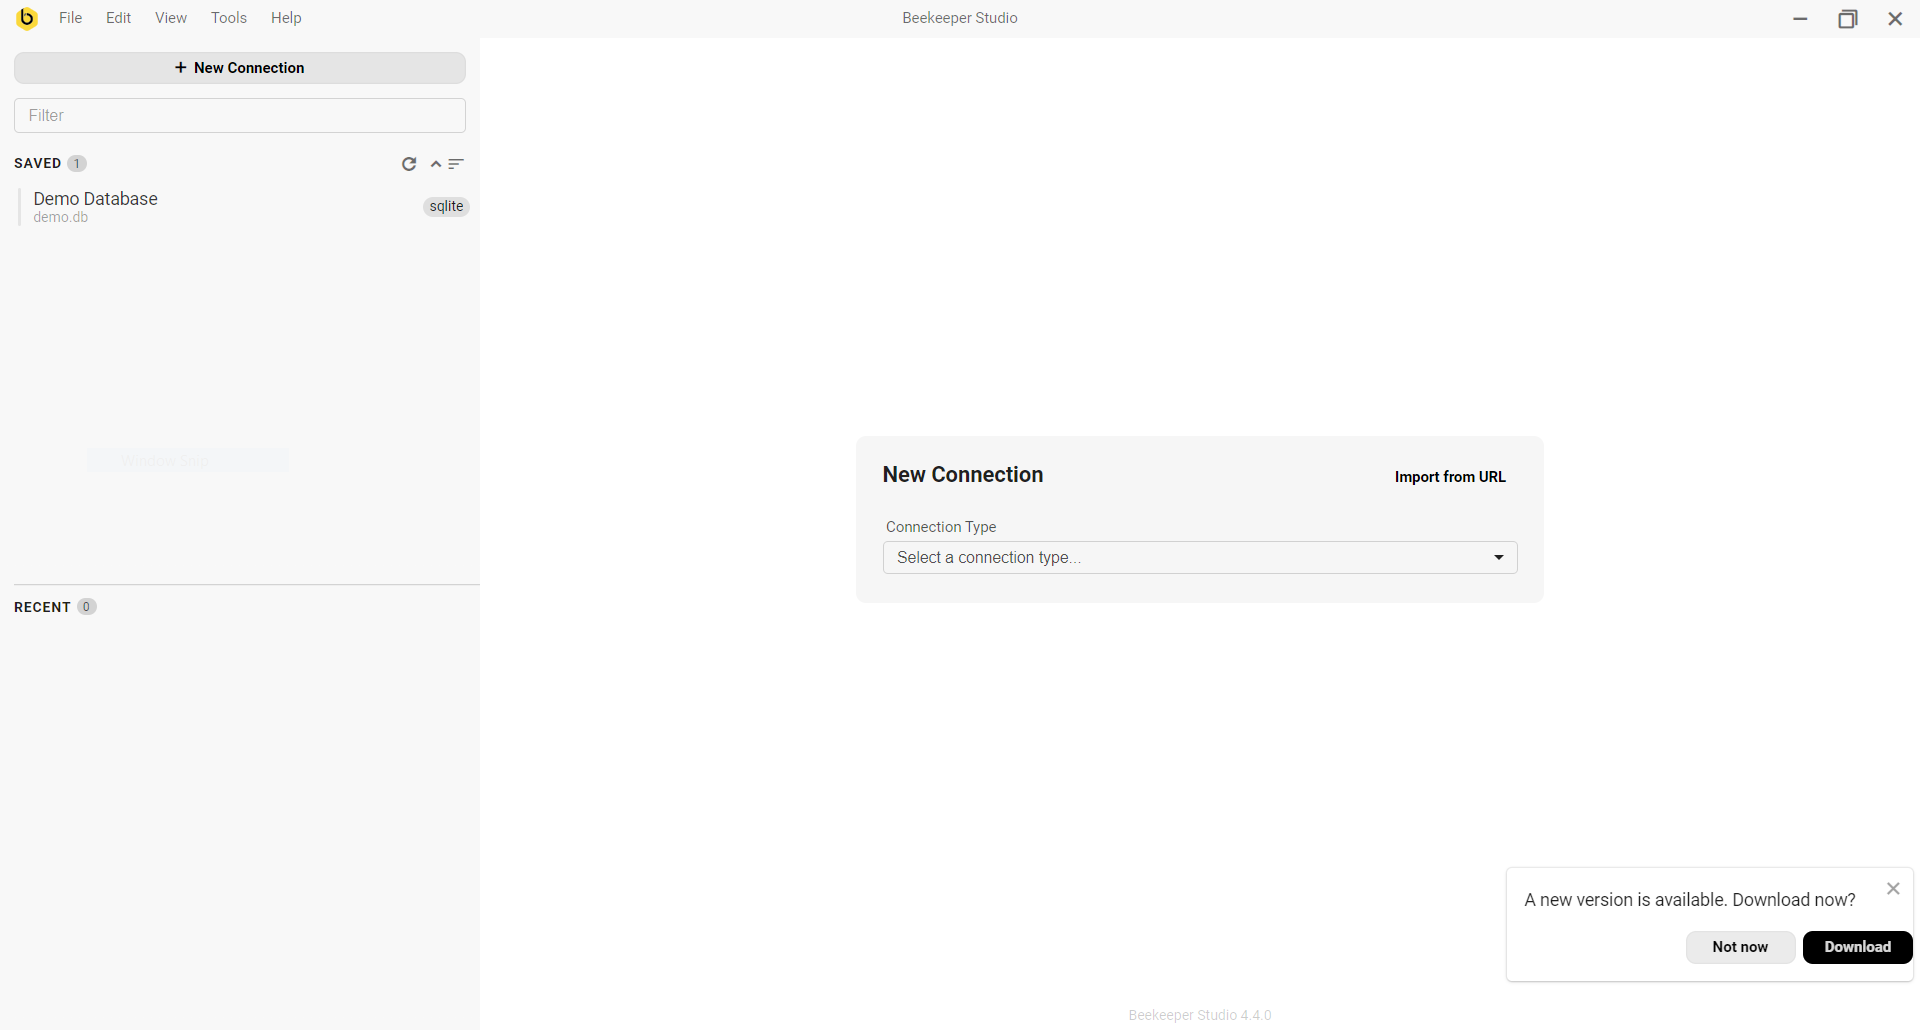Screen dimensions: 1920x1030
Task: Open the Help menu
Action: point(286,18)
